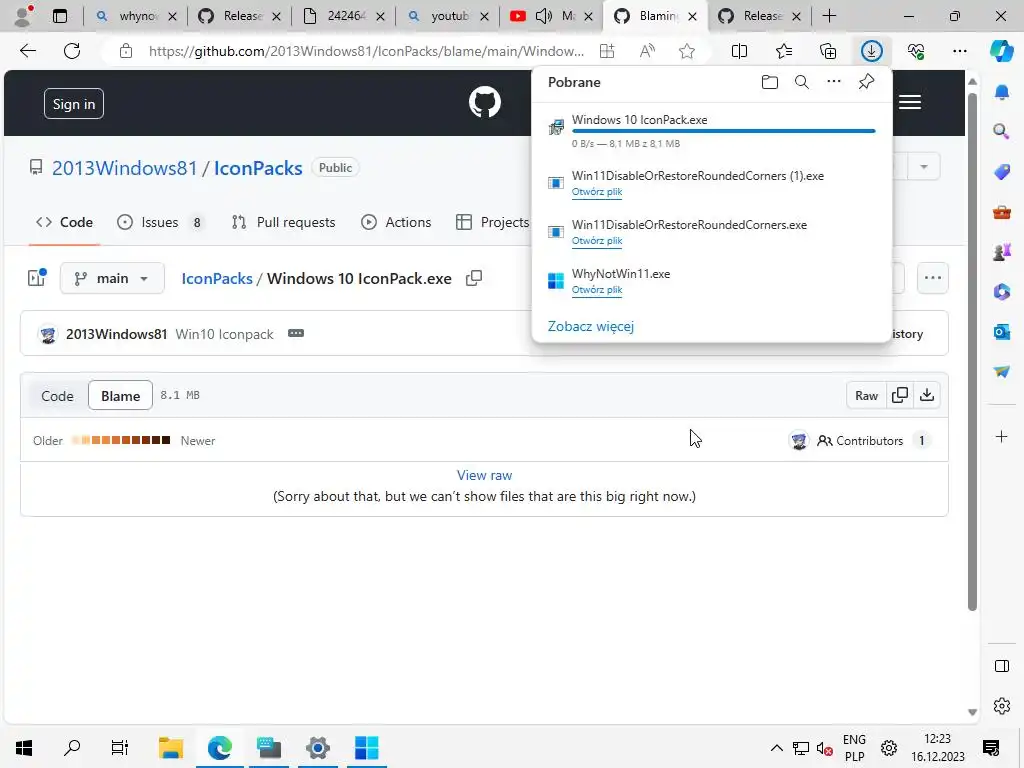Viewport: 1024px width, 768px height.
Task: Open the Win11DisableOrRestoreRoundedCorners (1).exe file link
Action: click(x=597, y=192)
